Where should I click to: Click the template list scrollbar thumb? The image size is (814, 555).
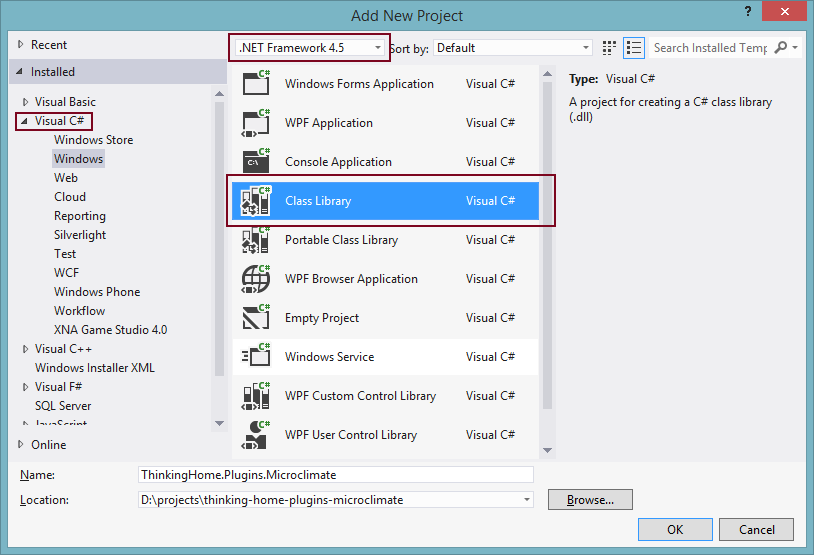click(x=547, y=246)
